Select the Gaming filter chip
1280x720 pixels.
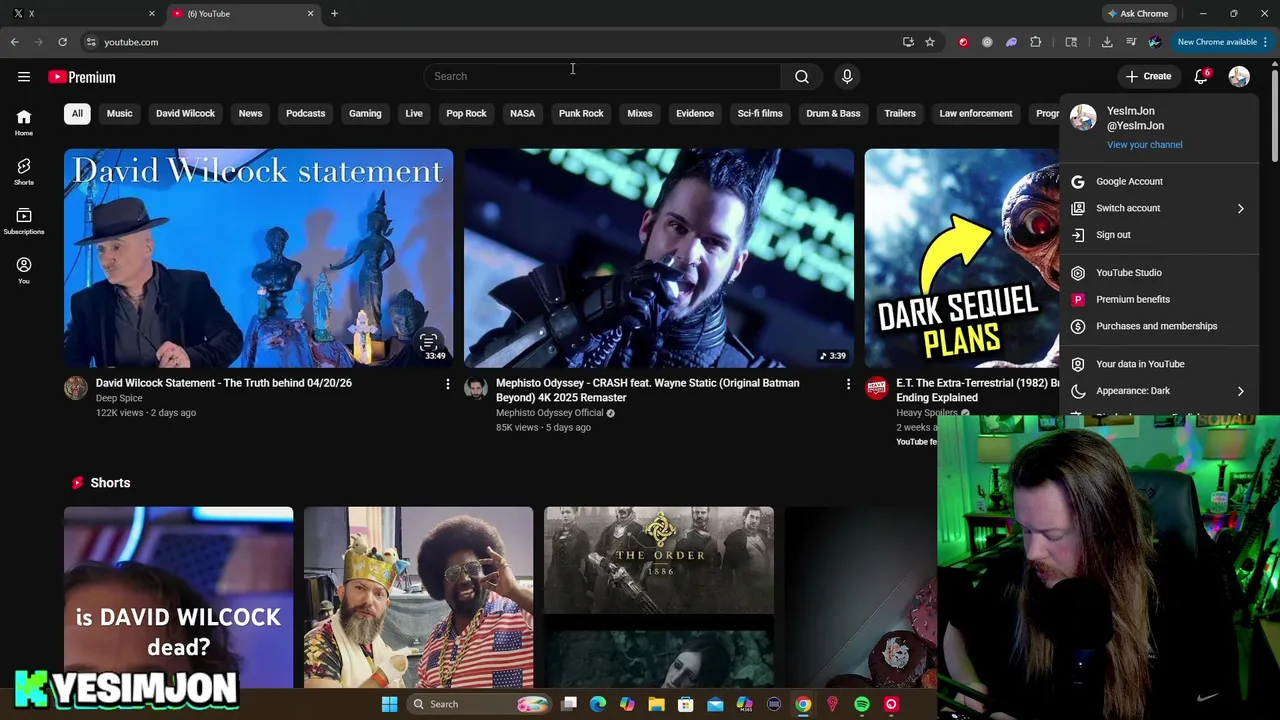point(365,113)
